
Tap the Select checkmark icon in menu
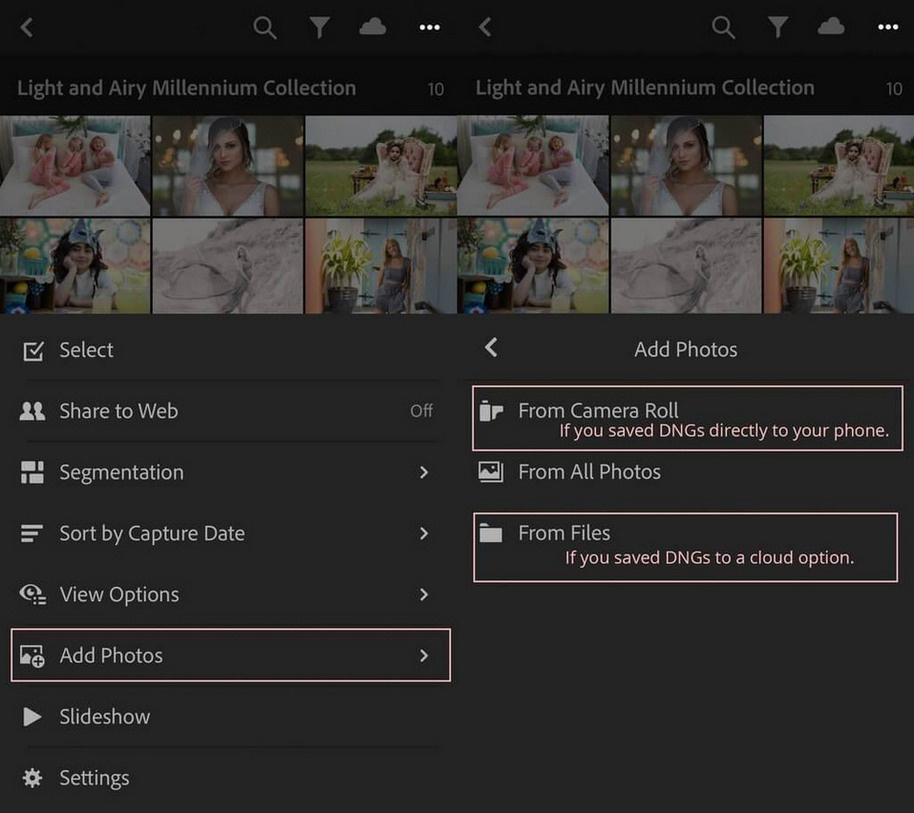click(33, 351)
